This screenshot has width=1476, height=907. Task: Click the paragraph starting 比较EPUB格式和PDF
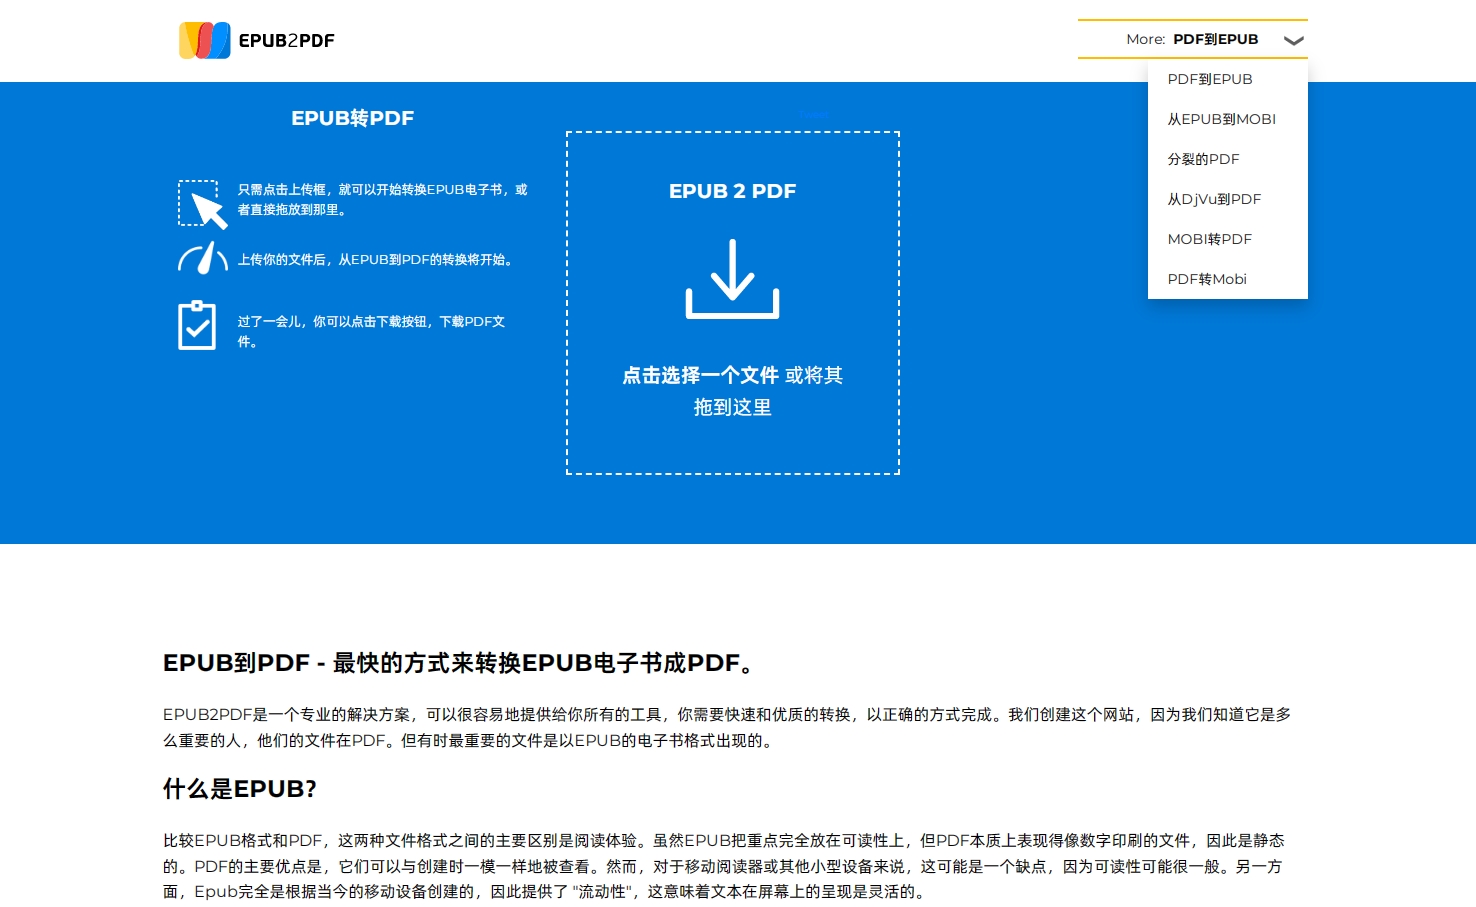coord(724,866)
